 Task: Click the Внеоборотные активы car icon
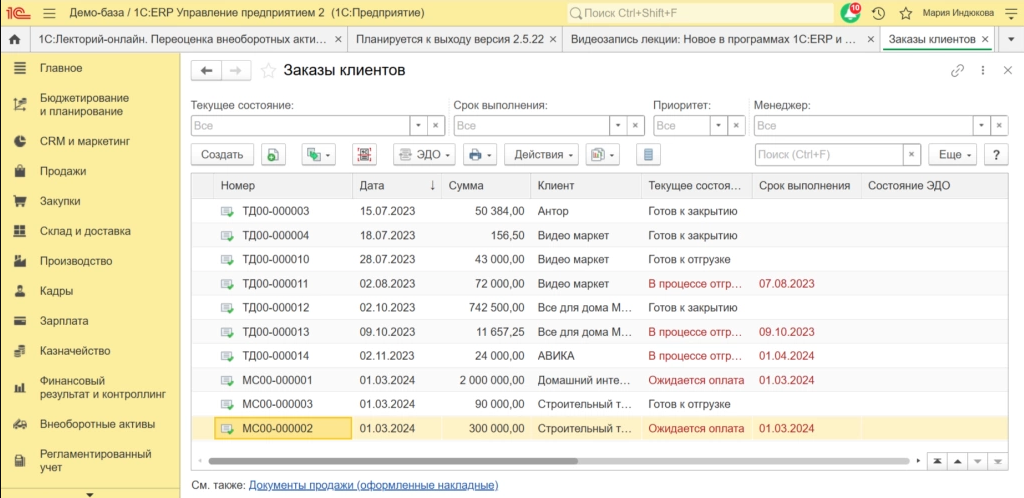20,424
